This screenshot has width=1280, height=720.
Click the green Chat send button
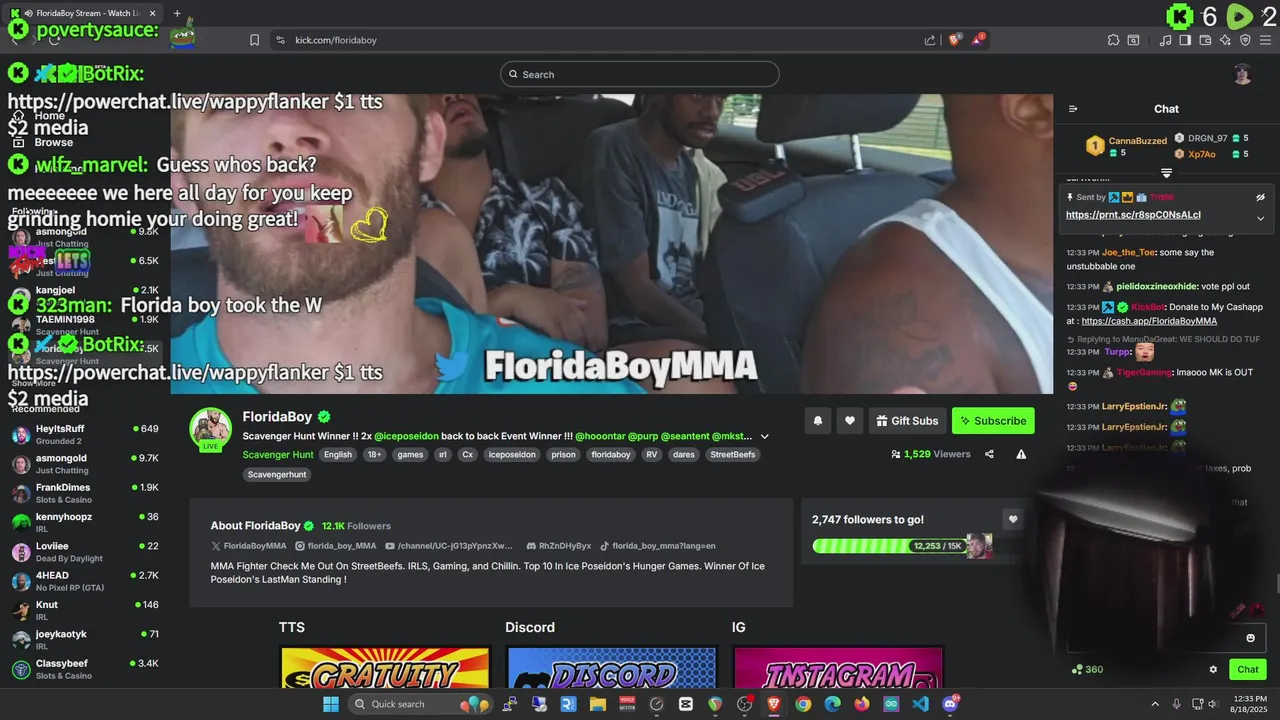click(1248, 669)
